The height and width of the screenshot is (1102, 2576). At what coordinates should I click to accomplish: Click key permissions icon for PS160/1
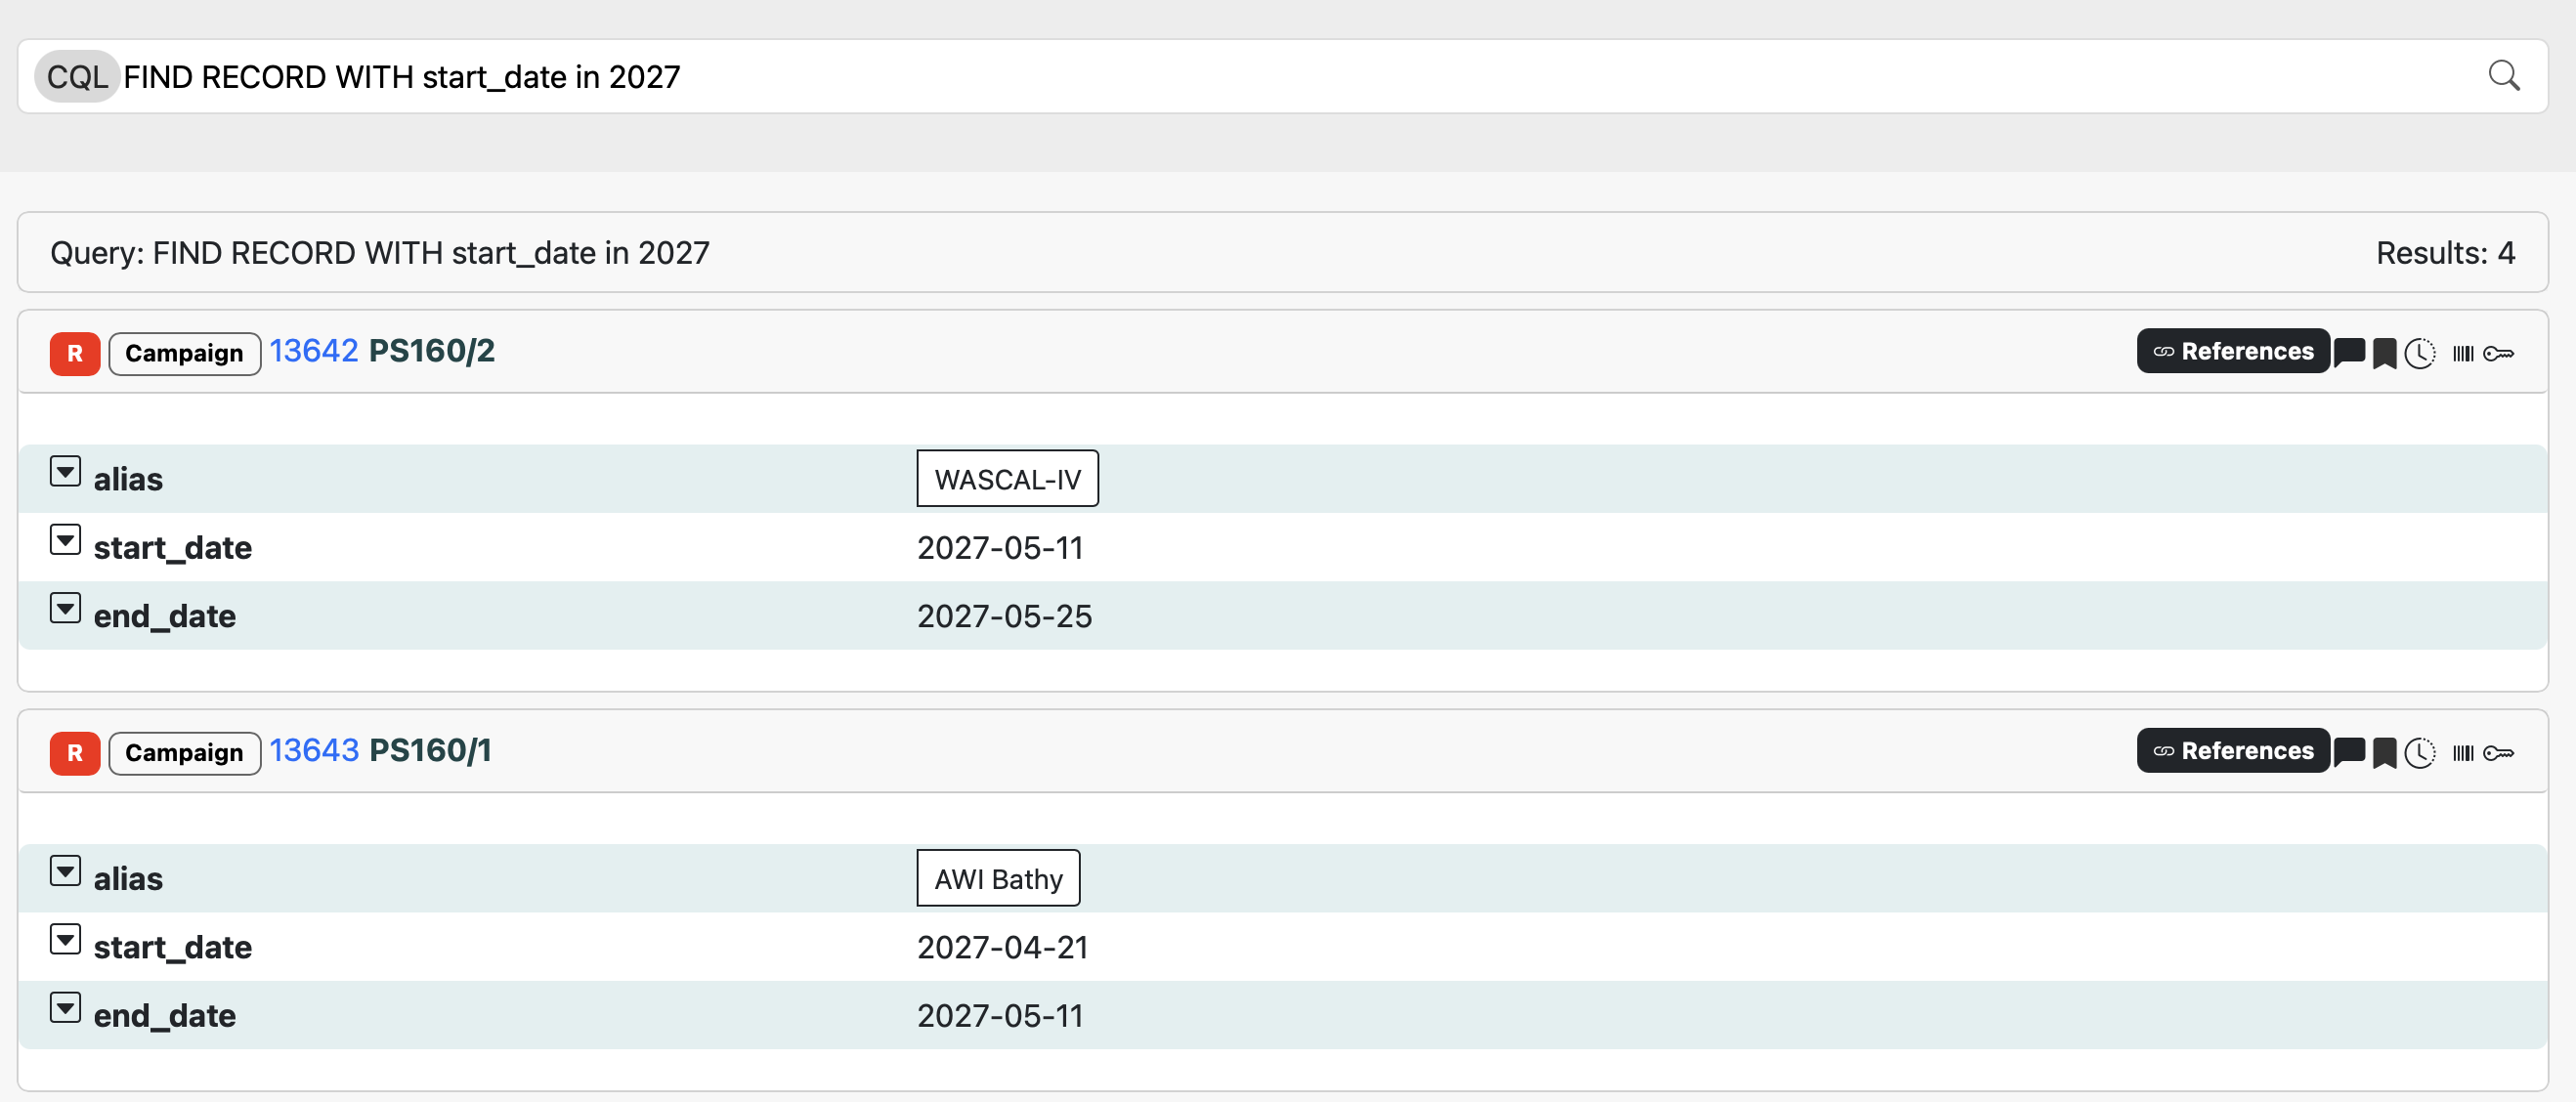[x=2498, y=752]
